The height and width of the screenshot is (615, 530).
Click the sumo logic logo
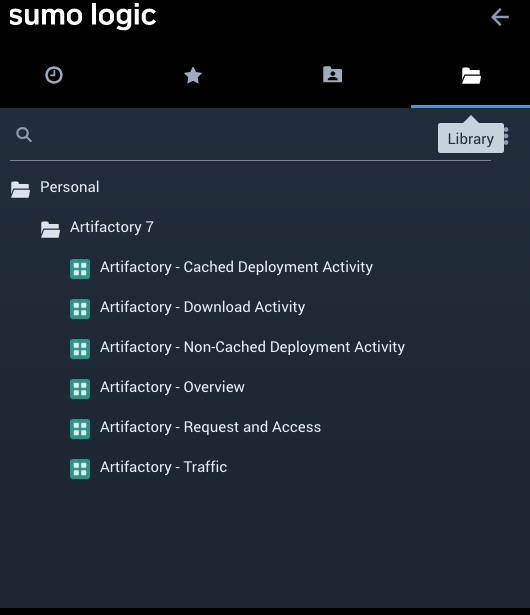point(82,16)
